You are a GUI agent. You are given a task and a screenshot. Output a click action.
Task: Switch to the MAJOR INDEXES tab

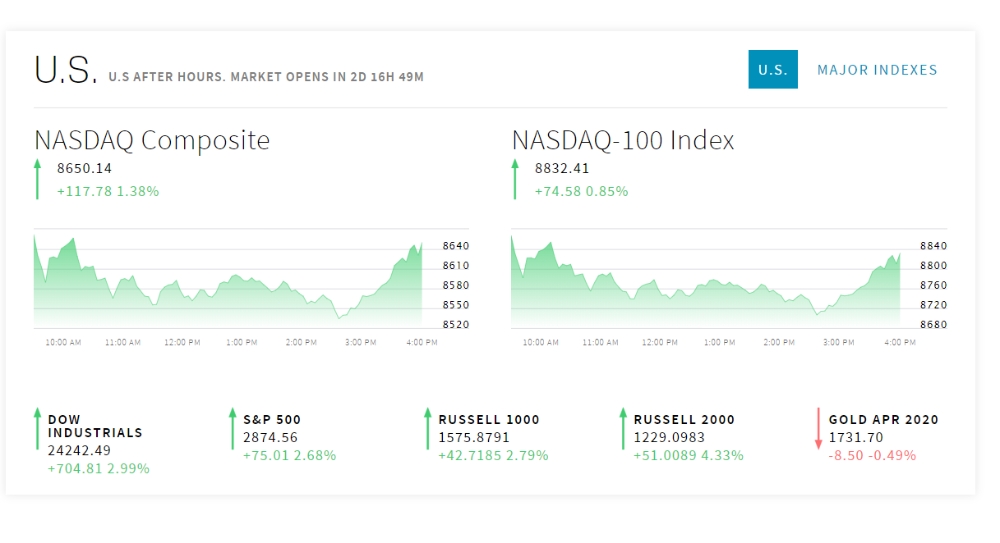click(x=877, y=70)
